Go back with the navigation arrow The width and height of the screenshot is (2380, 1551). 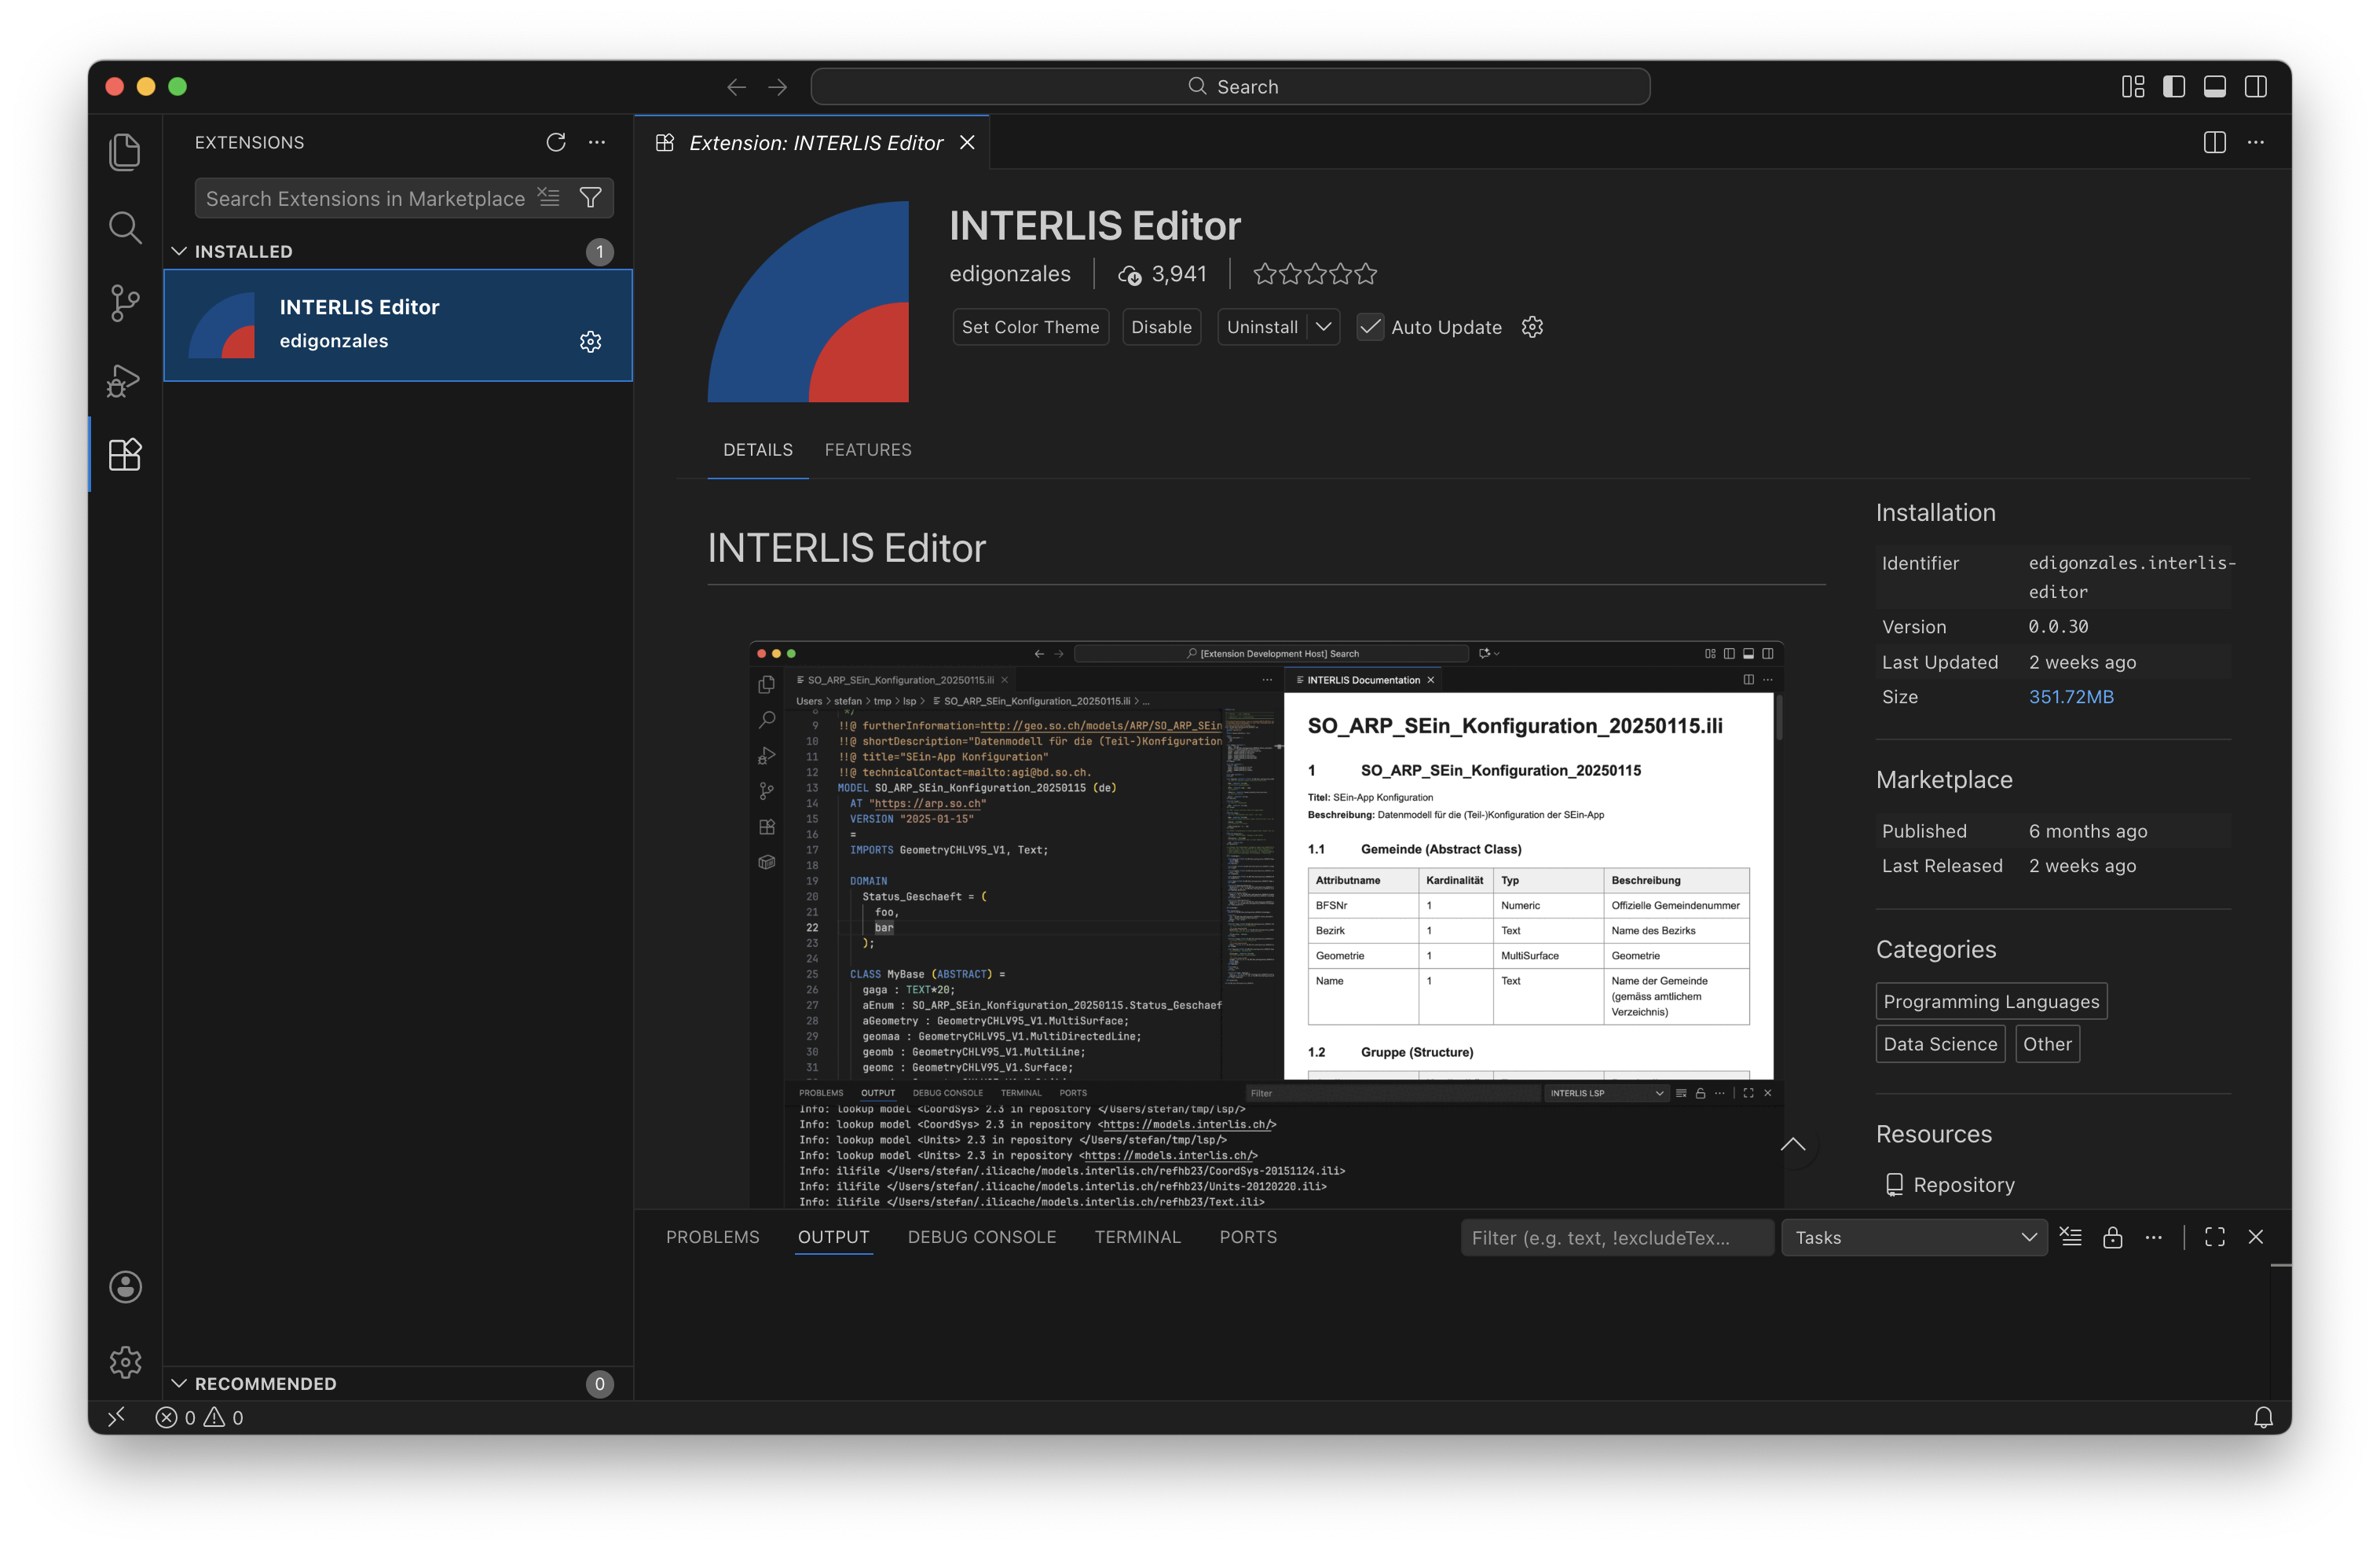[737, 87]
